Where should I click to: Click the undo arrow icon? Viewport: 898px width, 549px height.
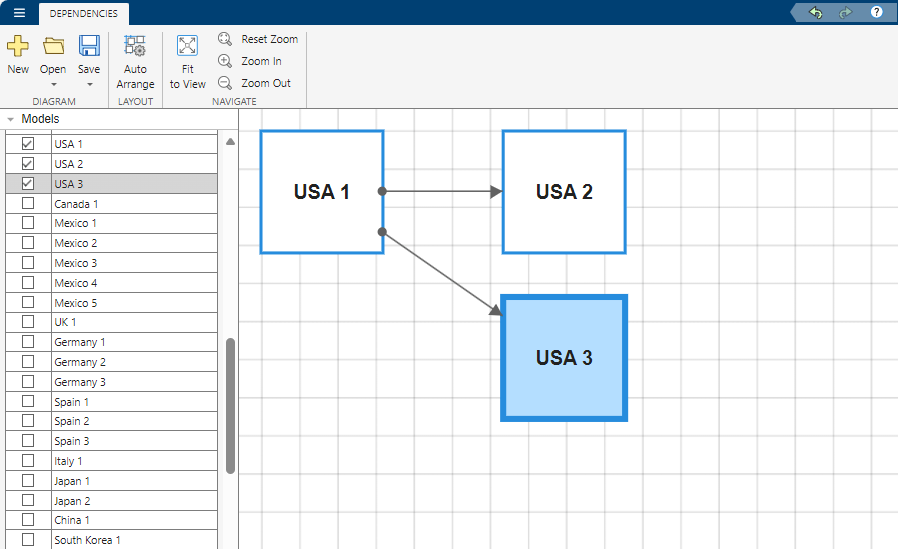[816, 13]
